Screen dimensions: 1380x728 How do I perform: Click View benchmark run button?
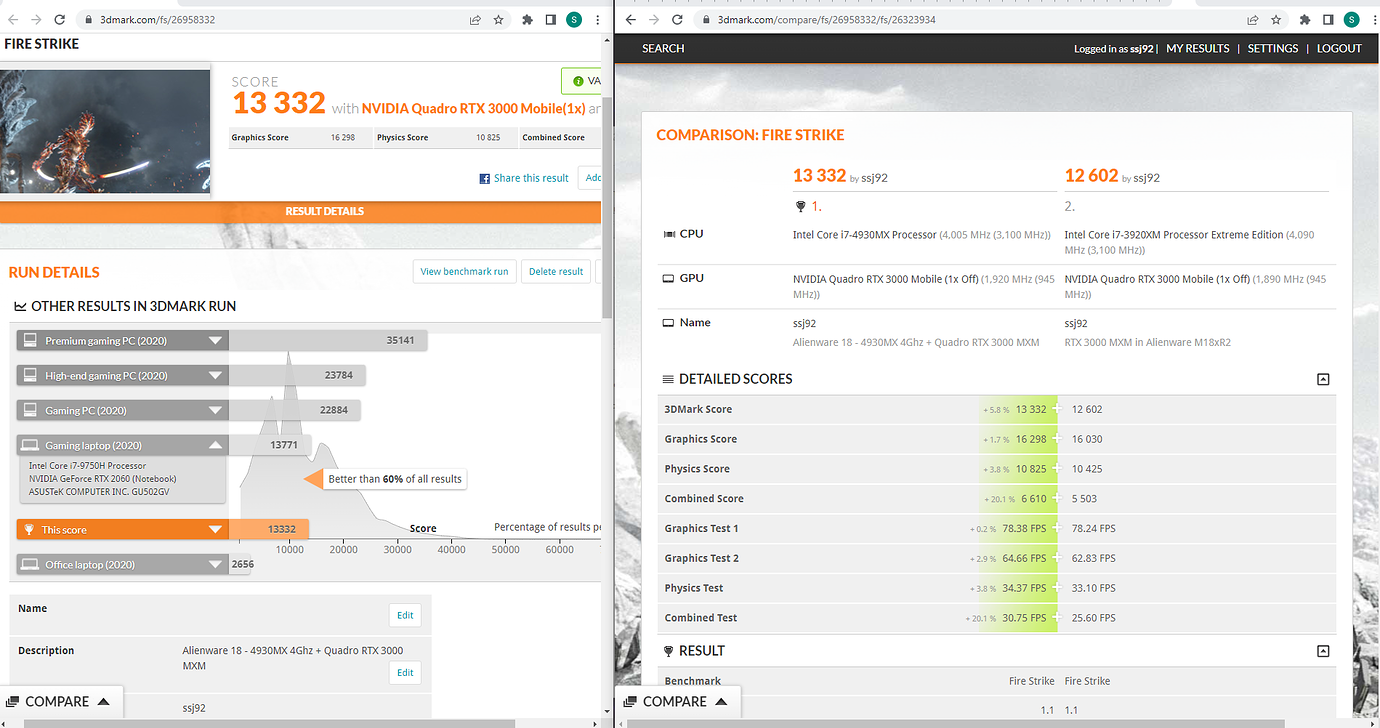pyautogui.click(x=464, y=271)
